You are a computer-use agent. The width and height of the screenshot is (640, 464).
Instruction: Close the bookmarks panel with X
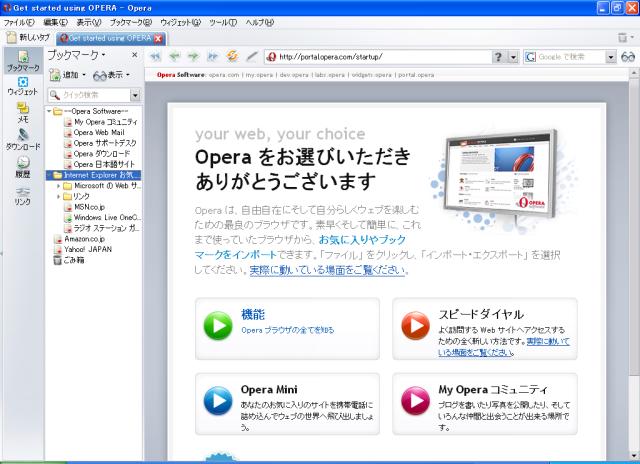tap(135, 54)
